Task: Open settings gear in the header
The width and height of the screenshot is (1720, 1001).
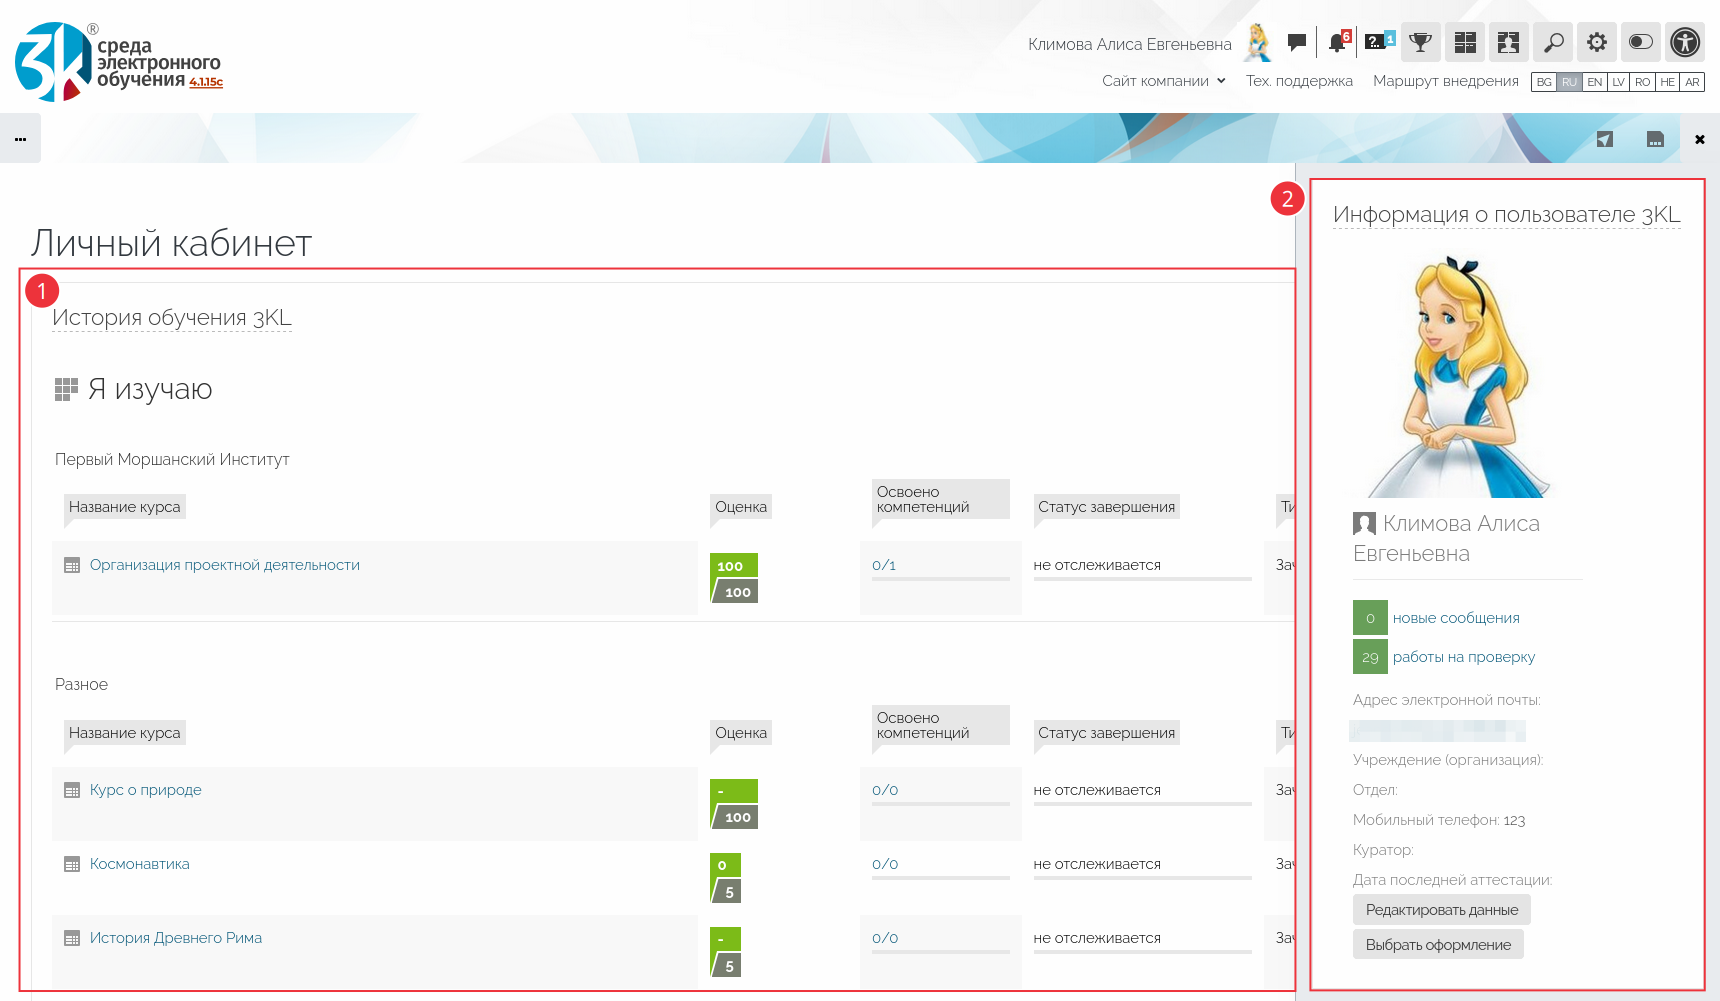Action: (x=1597, y=42)
